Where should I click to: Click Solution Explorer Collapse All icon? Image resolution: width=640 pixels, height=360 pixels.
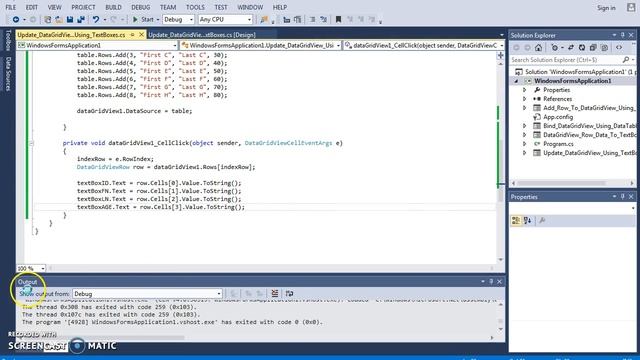pyautogui.click(x=593, y=48)
